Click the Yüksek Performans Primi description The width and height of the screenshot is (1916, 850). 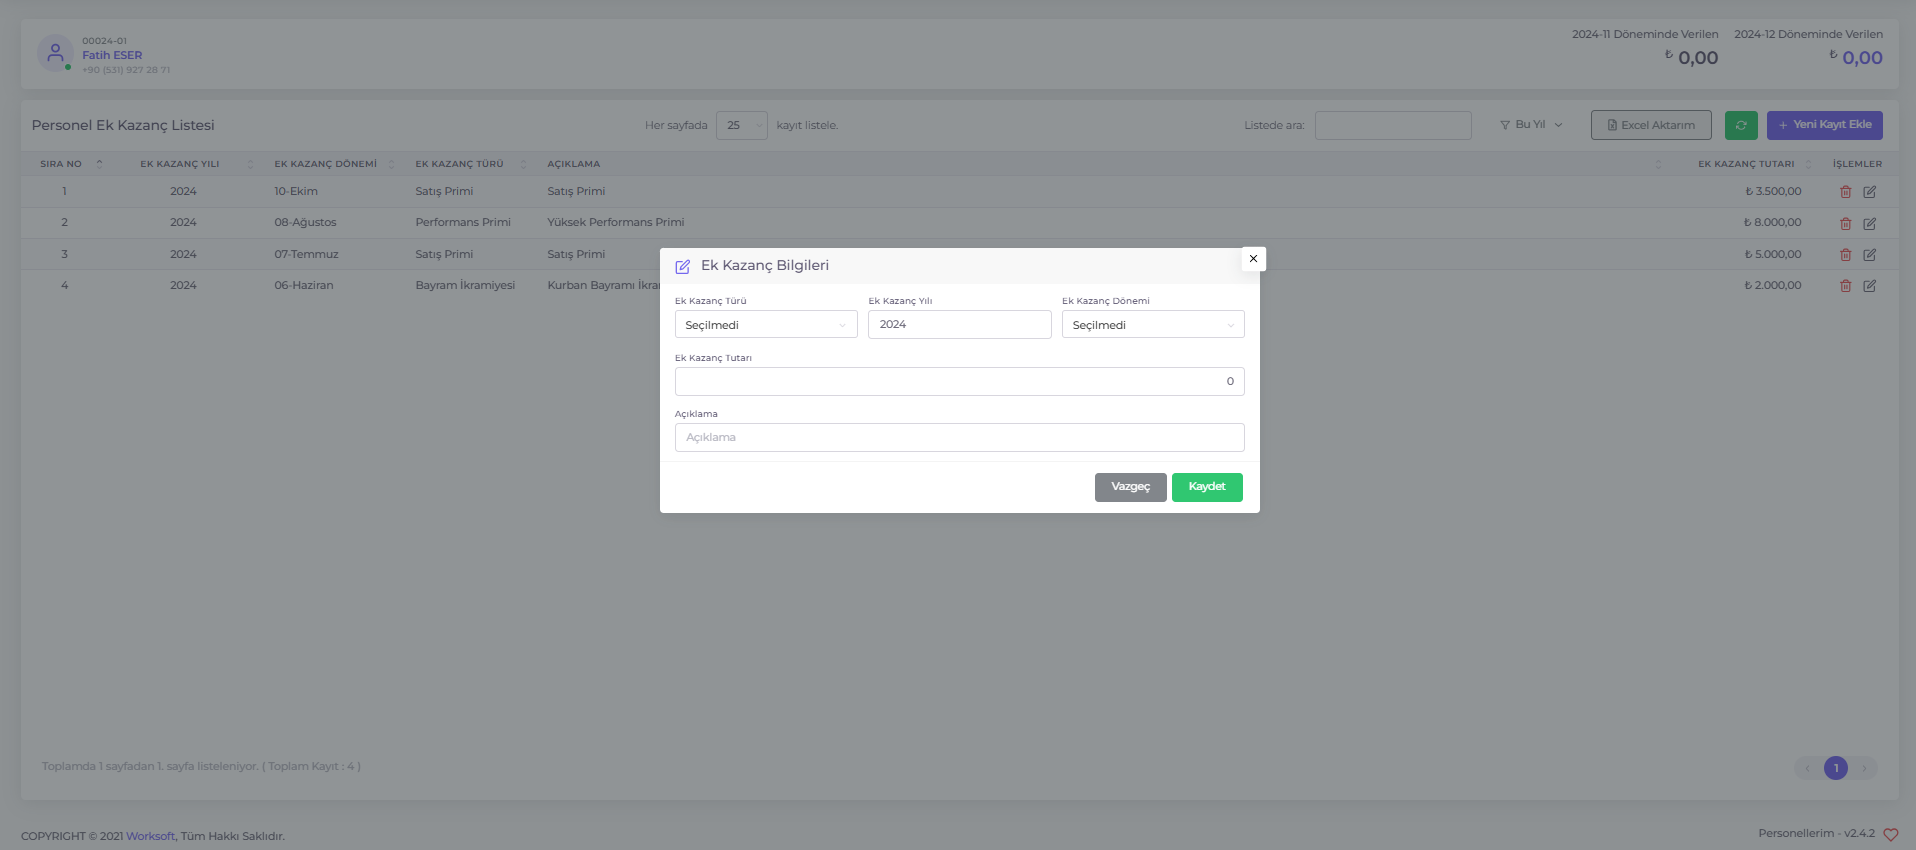pos(616,222)
